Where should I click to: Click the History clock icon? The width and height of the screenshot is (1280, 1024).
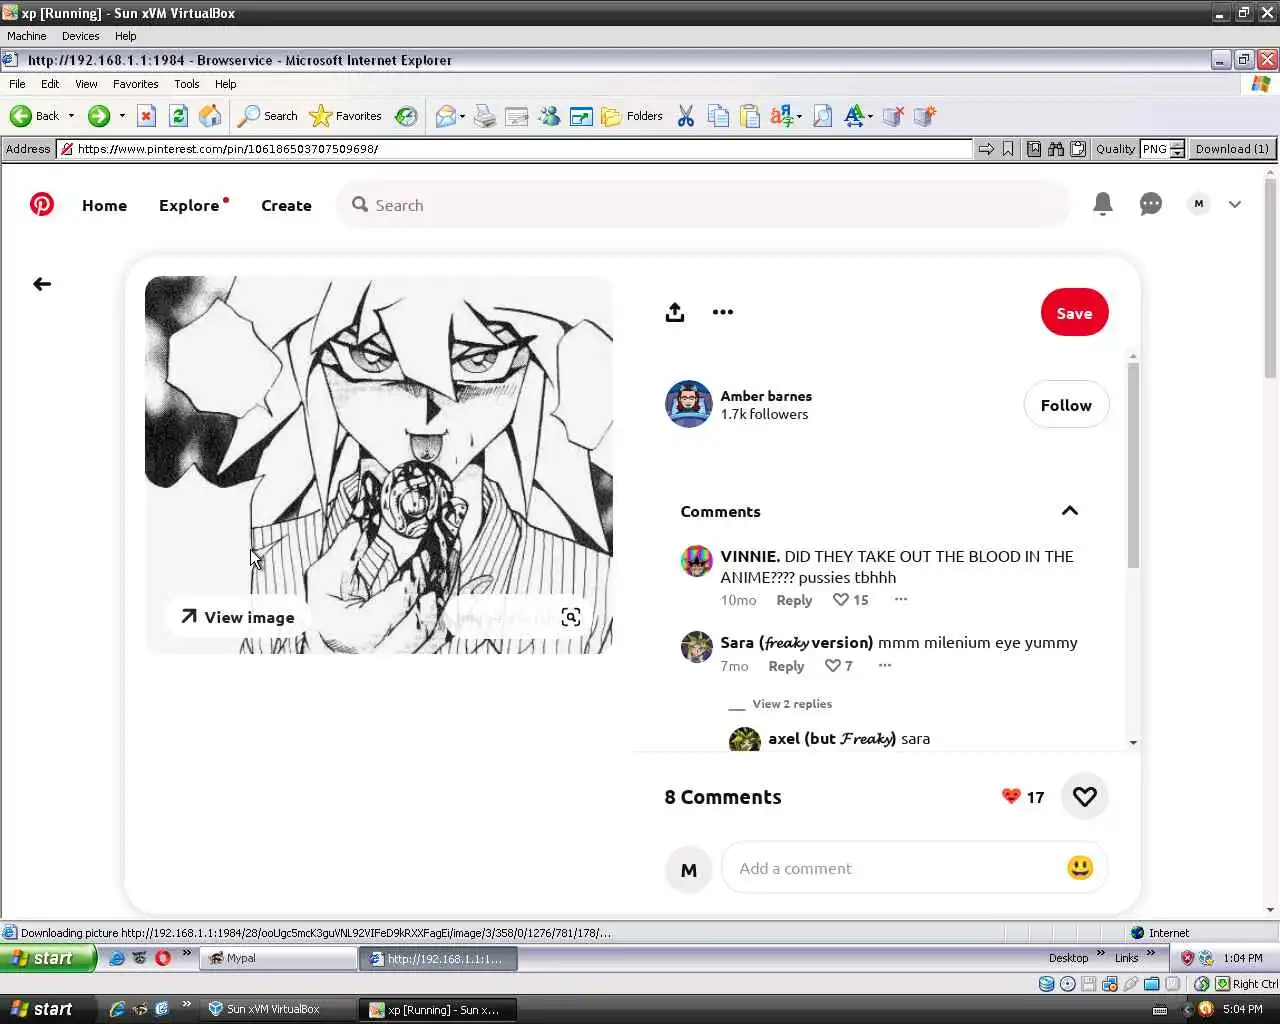406,116
